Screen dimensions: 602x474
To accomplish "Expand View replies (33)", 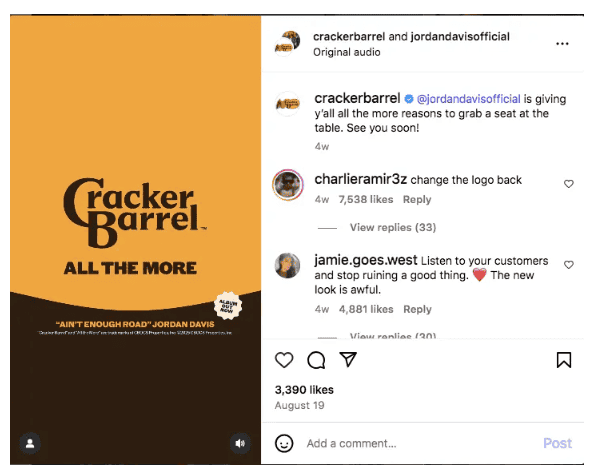I will (393, 227).
